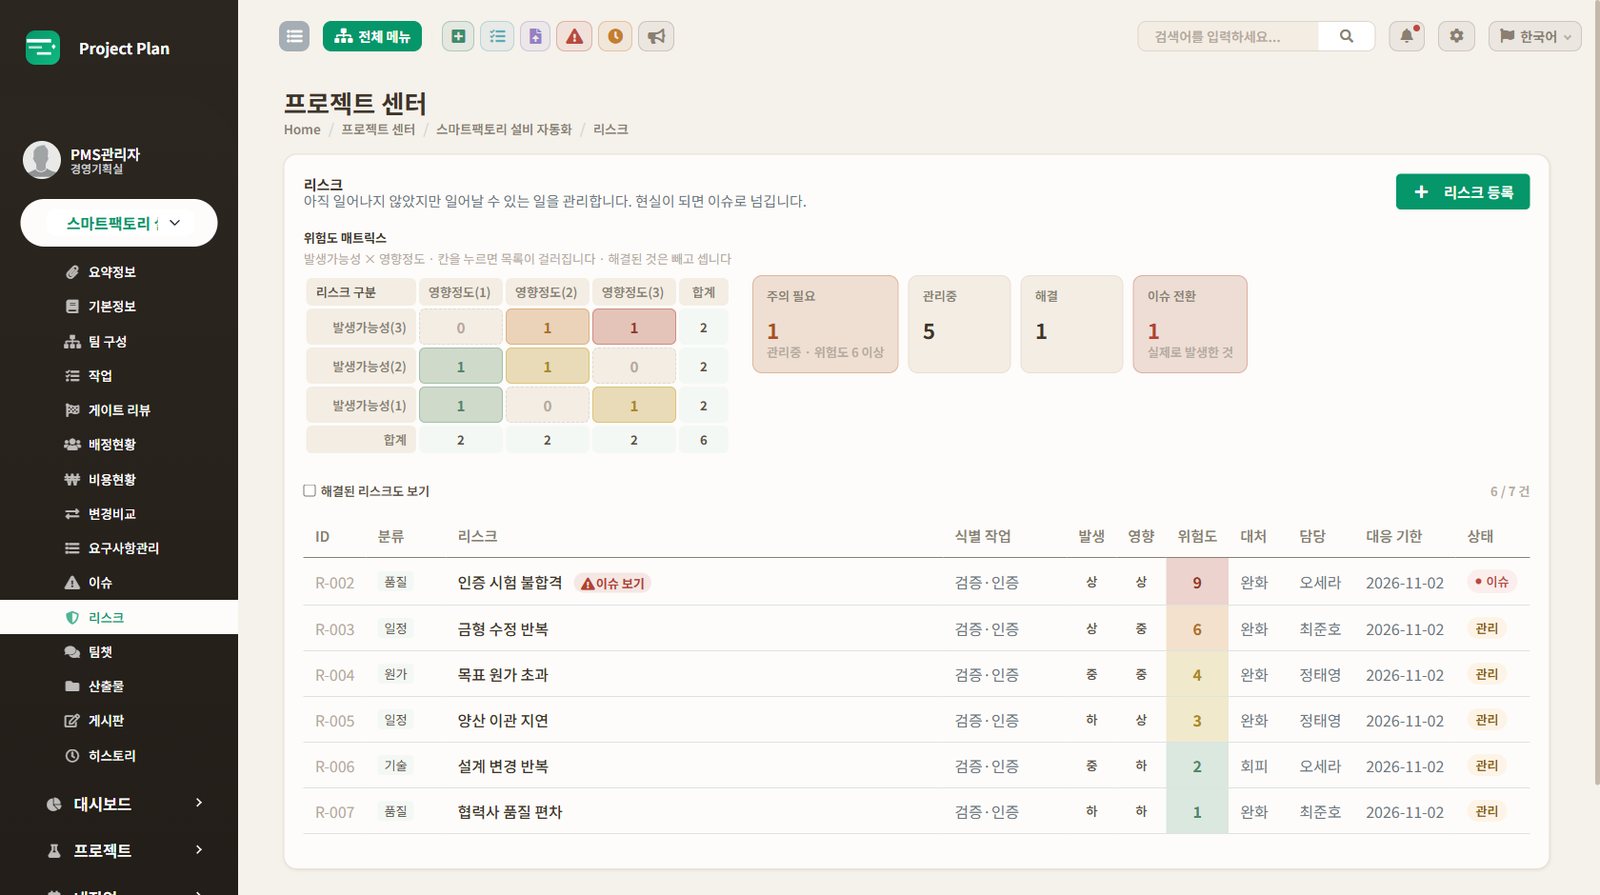Click the PMS관리자 profile avatar
The height and width of the screenshot is (895, 1600).
point(42,160)
